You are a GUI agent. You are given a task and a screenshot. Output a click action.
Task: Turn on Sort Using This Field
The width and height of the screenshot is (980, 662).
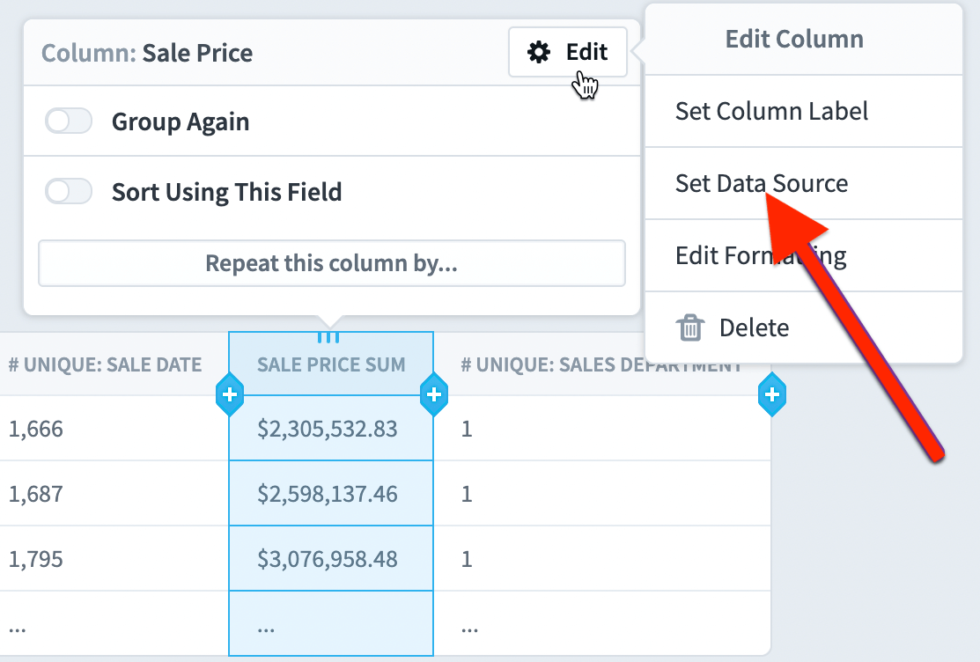(68, 190)
